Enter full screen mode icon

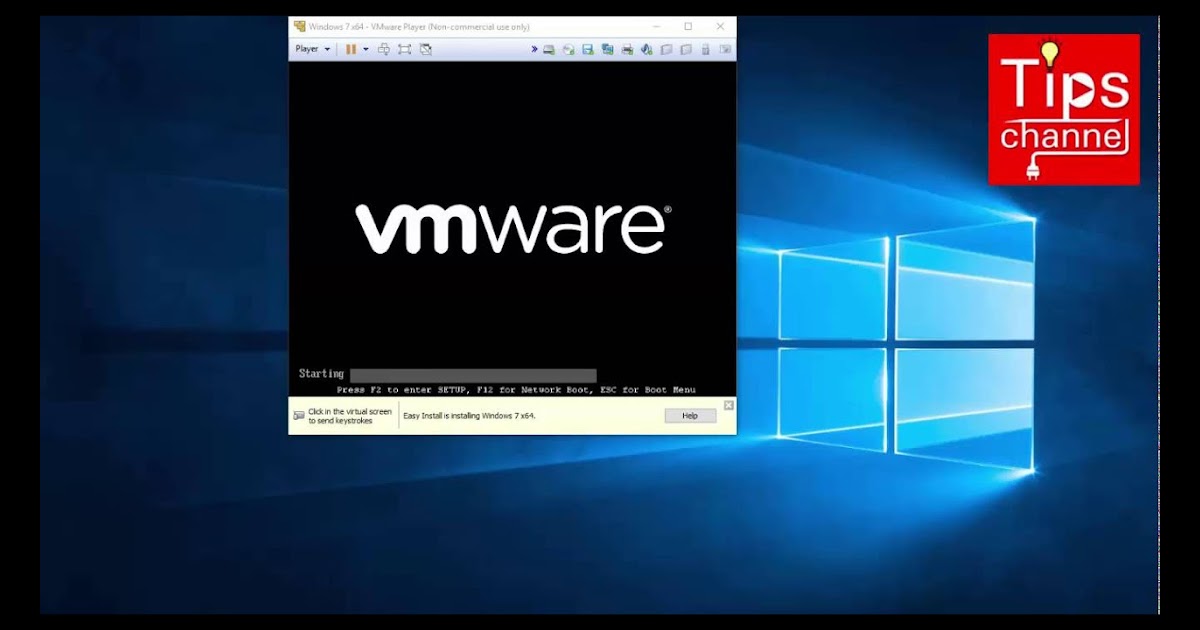coord(404,49)
